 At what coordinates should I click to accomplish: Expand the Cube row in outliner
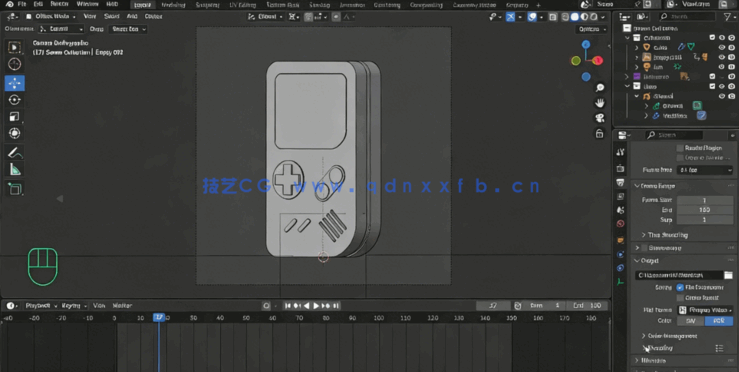636,48
